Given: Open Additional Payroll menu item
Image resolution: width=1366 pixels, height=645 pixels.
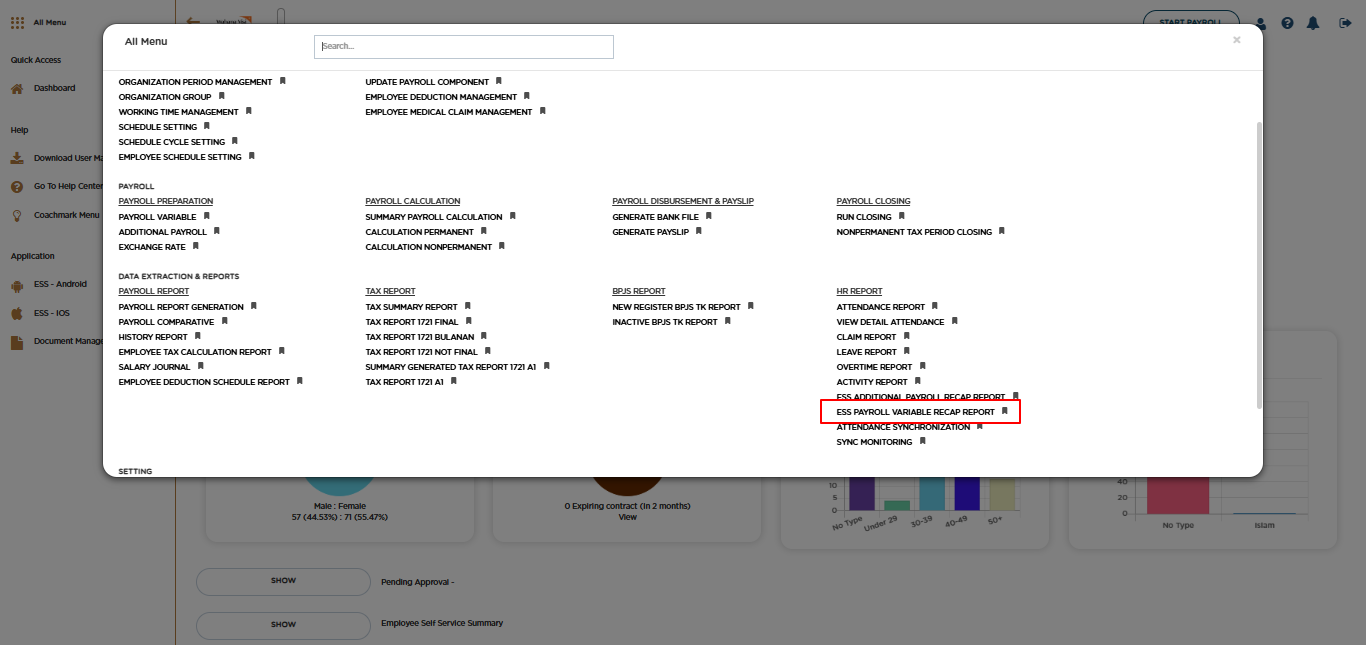Looking at the screenshot, I should click(163, 232).
